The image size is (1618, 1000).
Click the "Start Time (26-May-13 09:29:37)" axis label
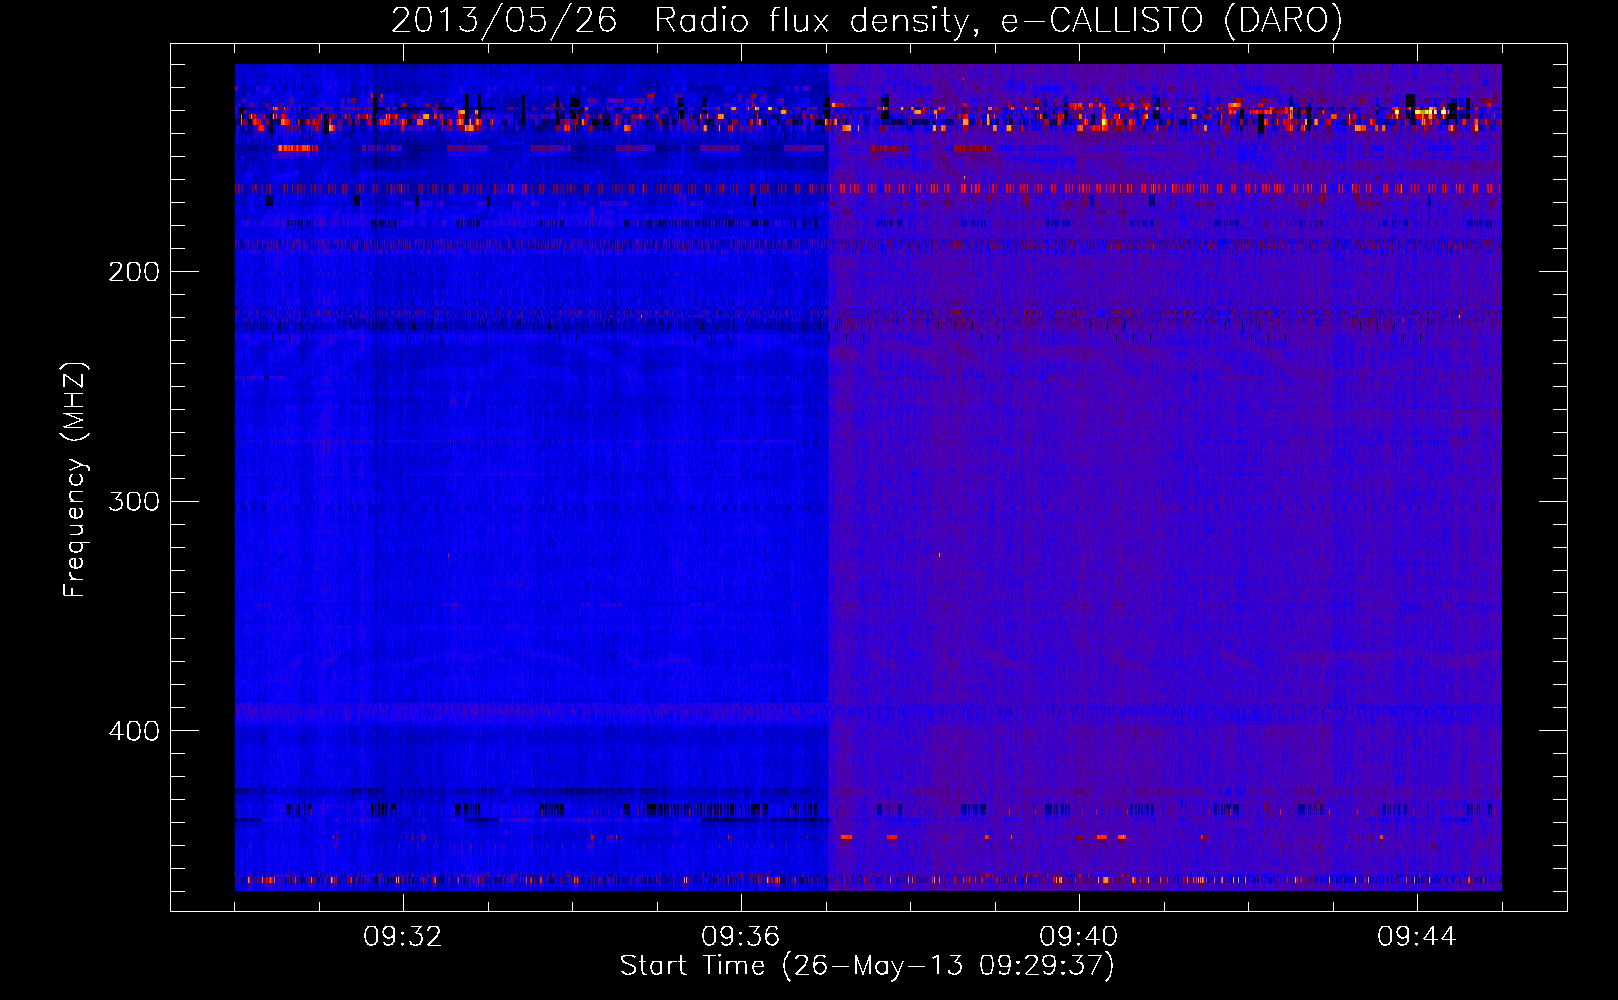pos(867,966)
